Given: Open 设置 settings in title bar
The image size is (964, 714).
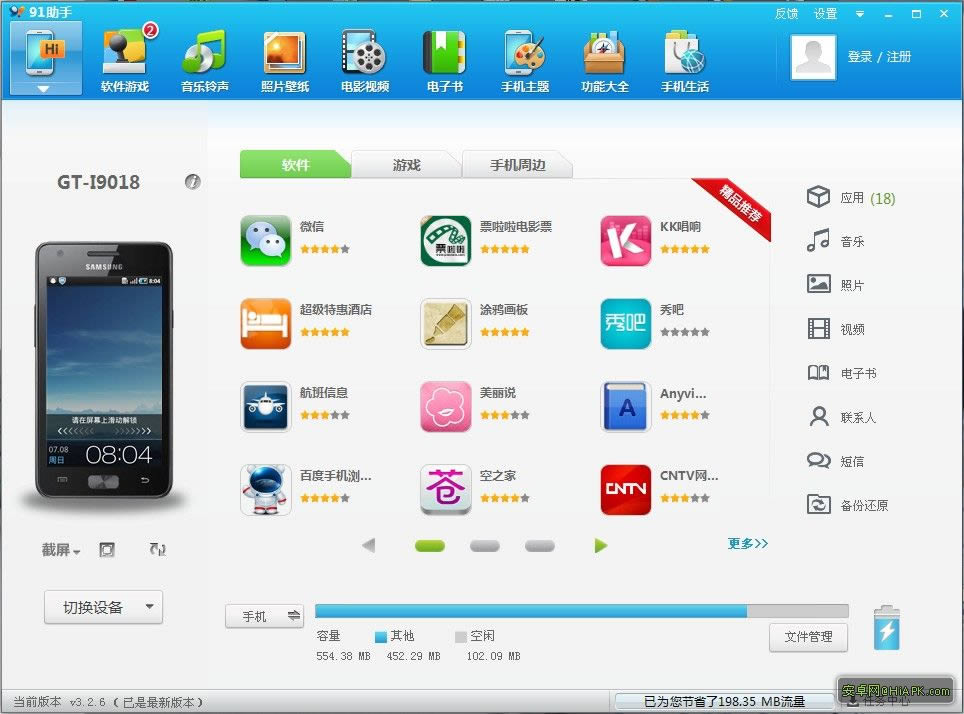Looking at the screenshot, I should (825, 14).
